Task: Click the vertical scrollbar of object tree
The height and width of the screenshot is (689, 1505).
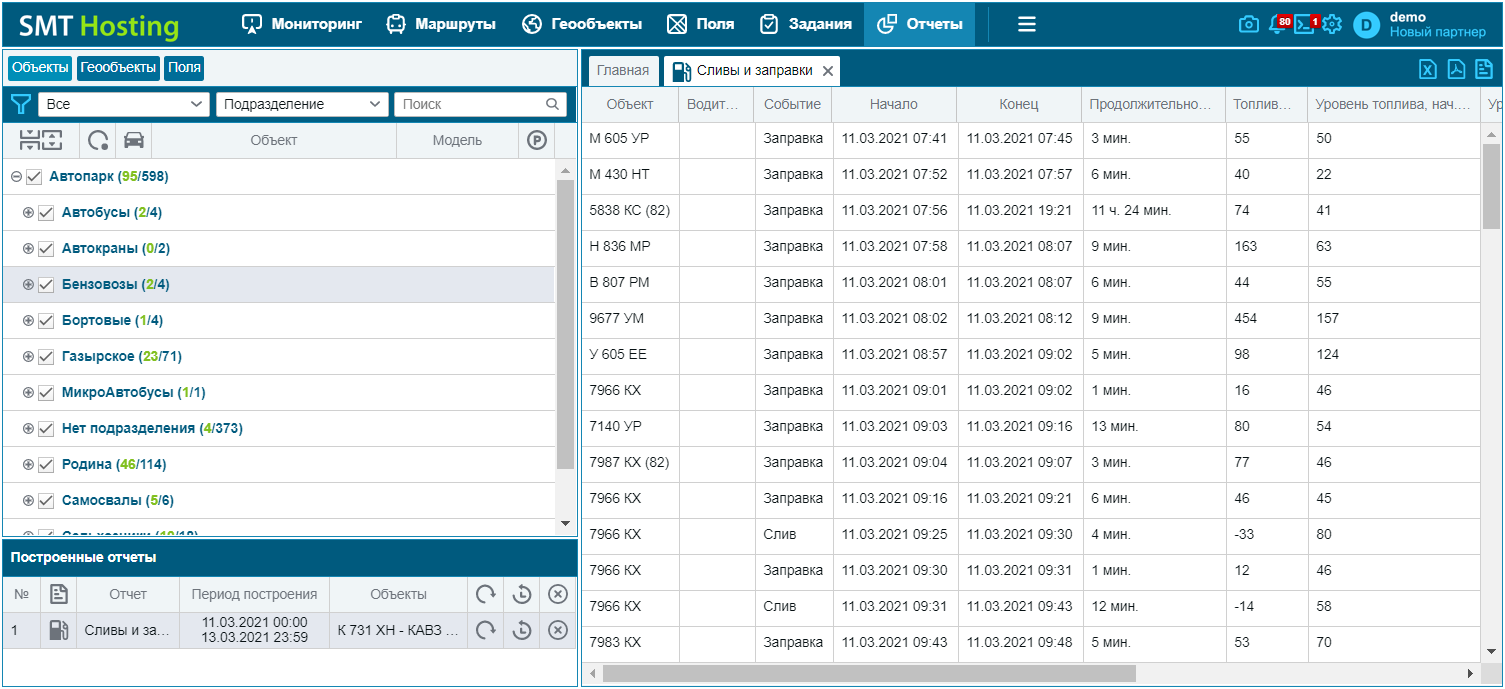Action: click(565, 325)
